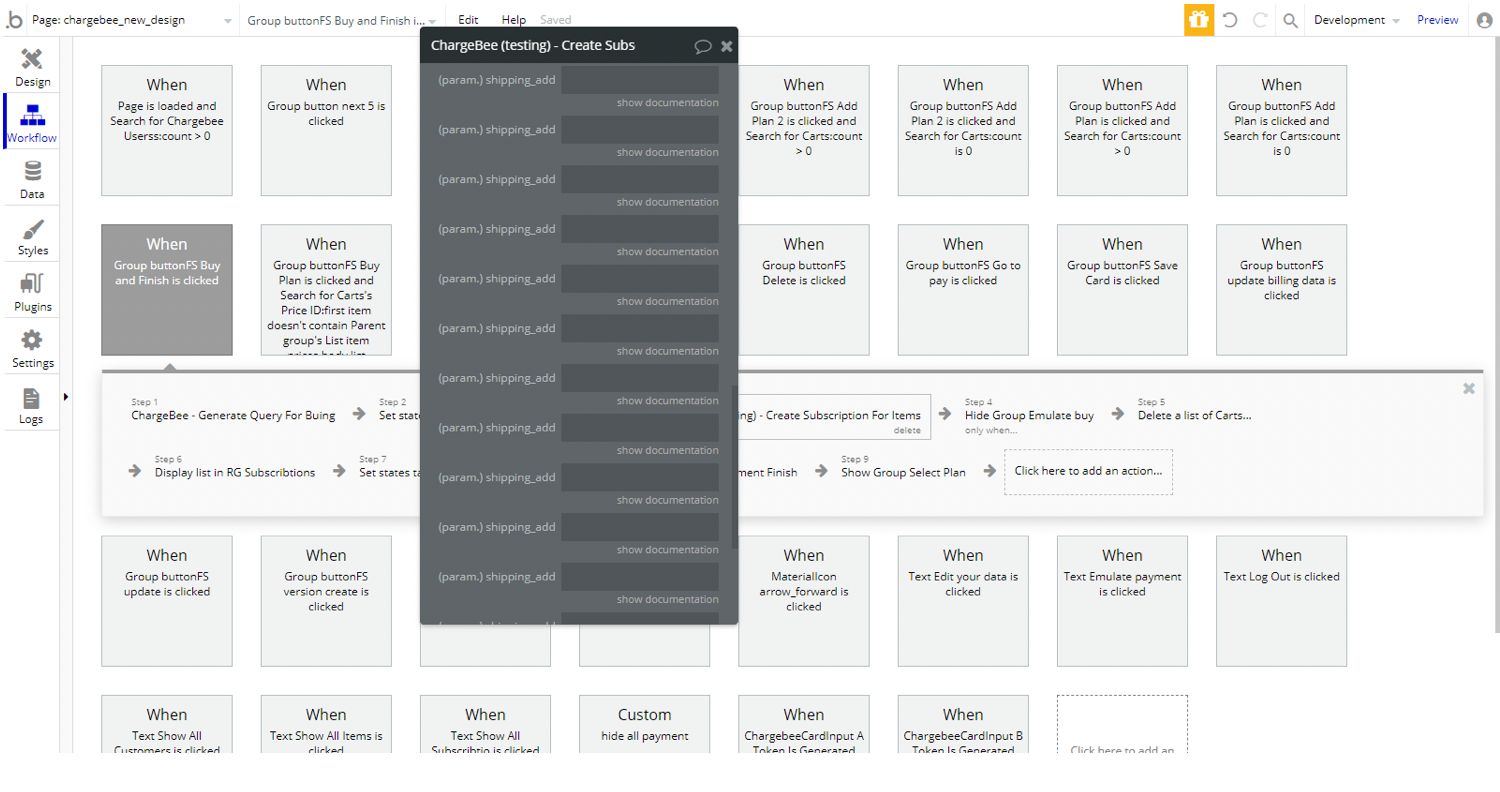
Task: Open the Logs tab
Action: (x=32, y=404)
